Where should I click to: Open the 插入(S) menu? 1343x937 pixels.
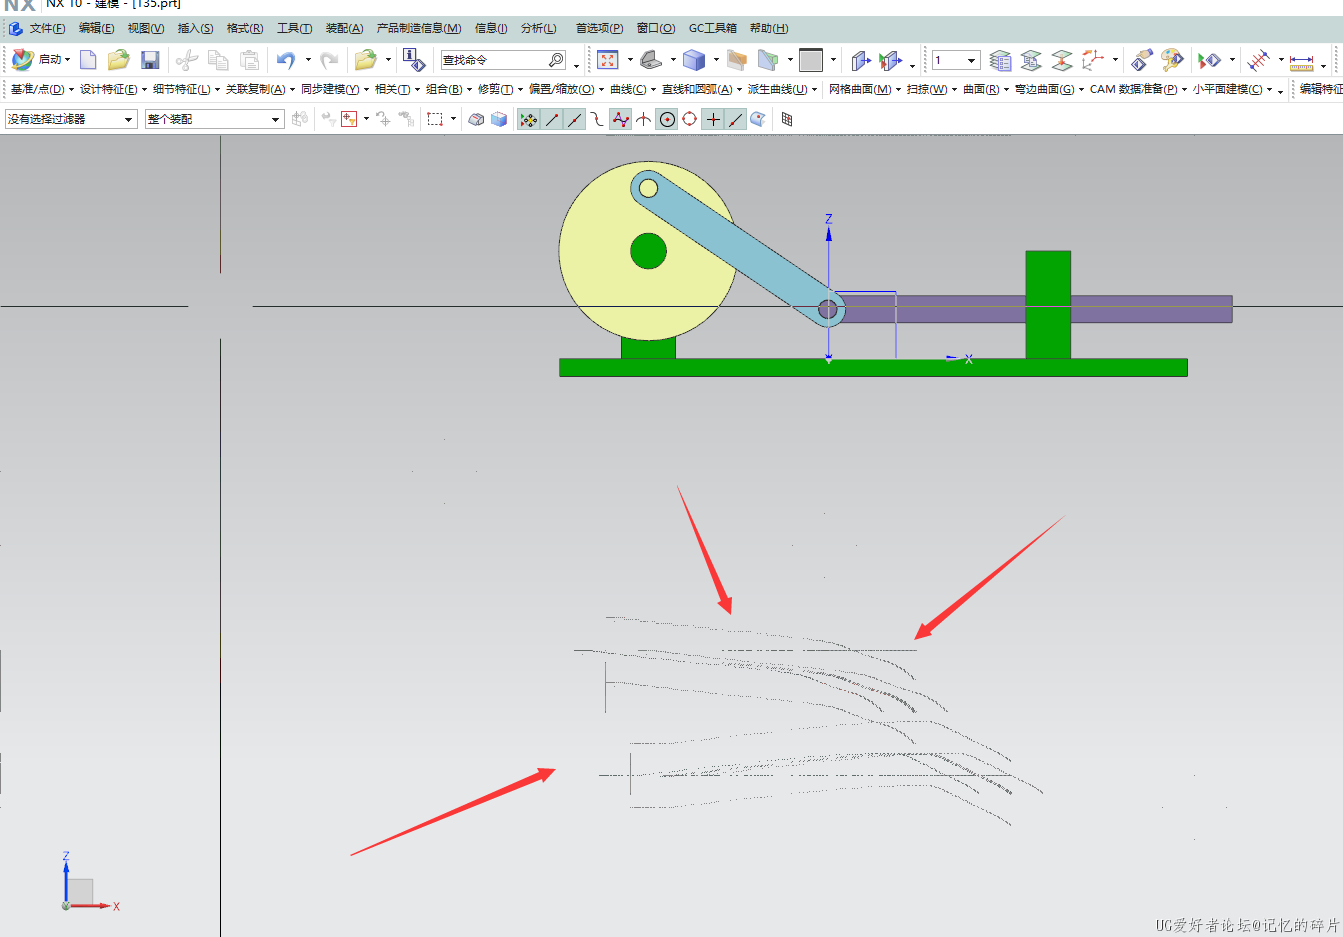tap(196, 28)
